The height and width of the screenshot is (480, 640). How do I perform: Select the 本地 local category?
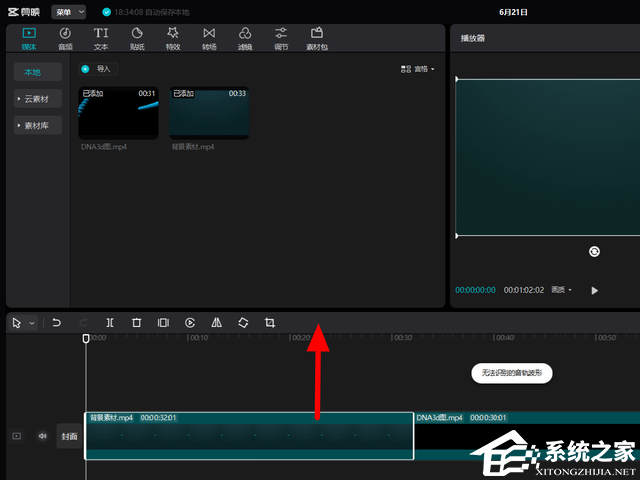pyautogui.click(x=38, y=72)
